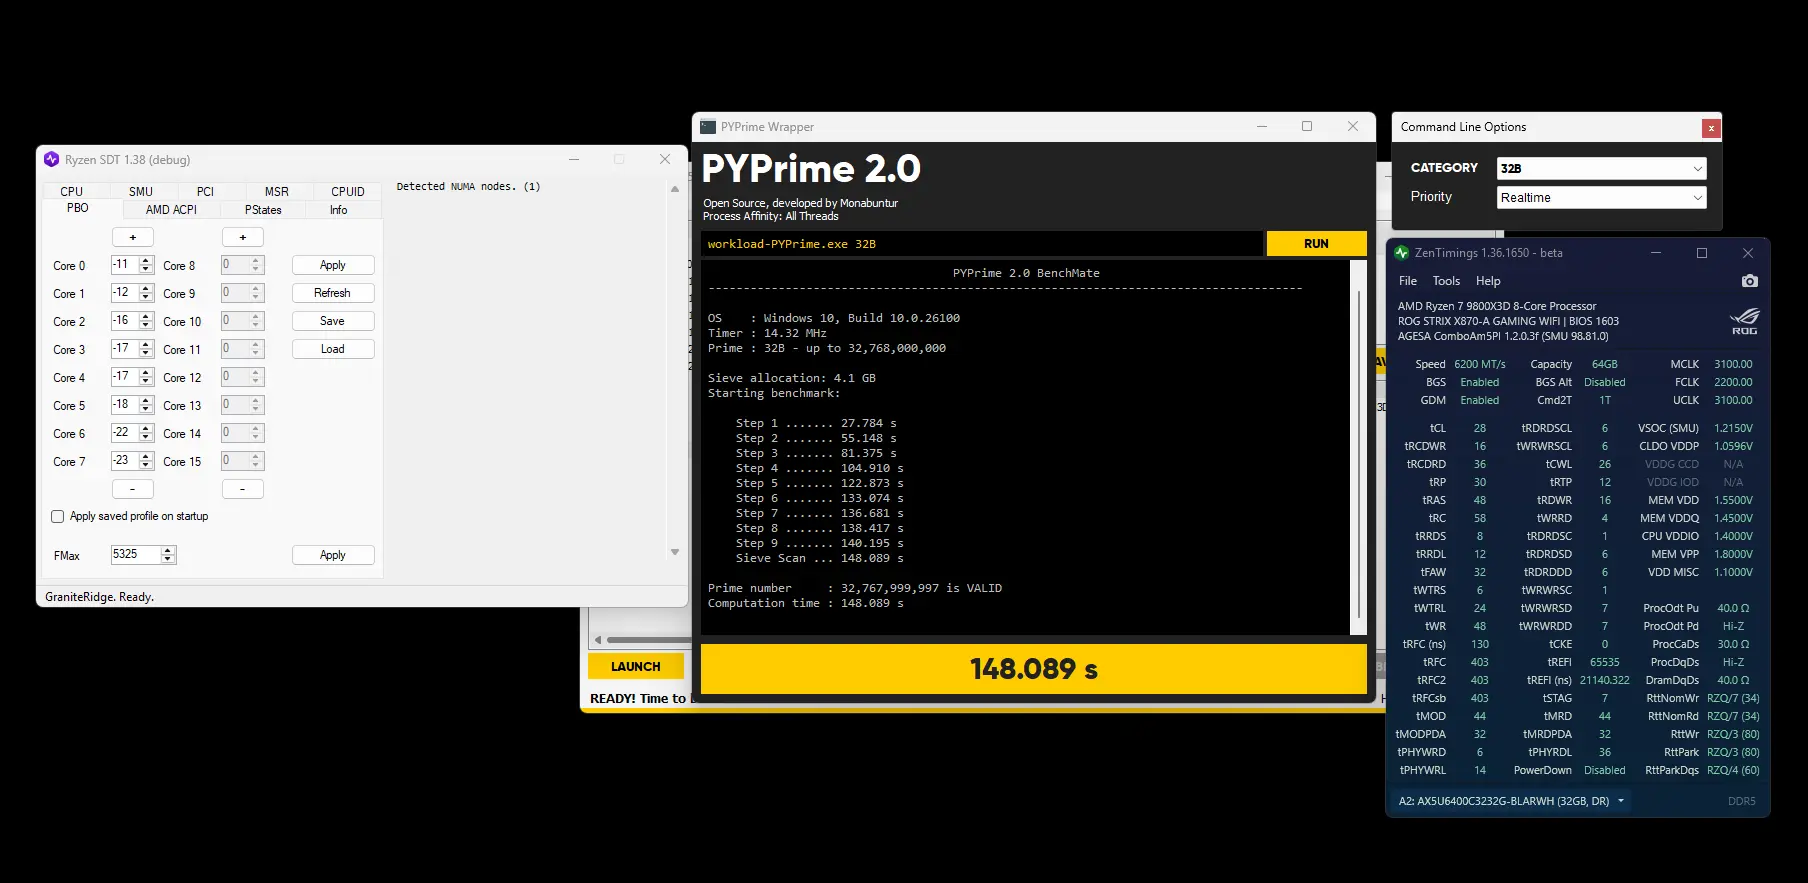Click the PowerDown value Disabled
Viewport: 1808px width, 883px height.
pos(1604,770)
